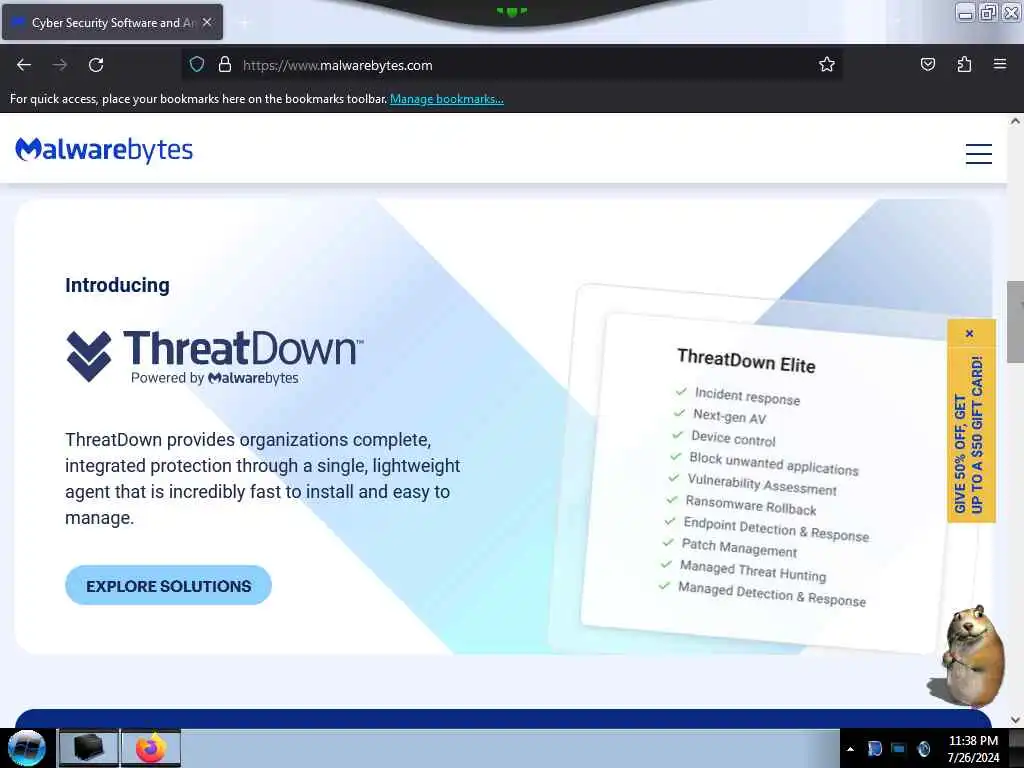Click the EXPLORE SOLUTIONS button
This screenshot has height=768, width=1024.
coord(168,585)
